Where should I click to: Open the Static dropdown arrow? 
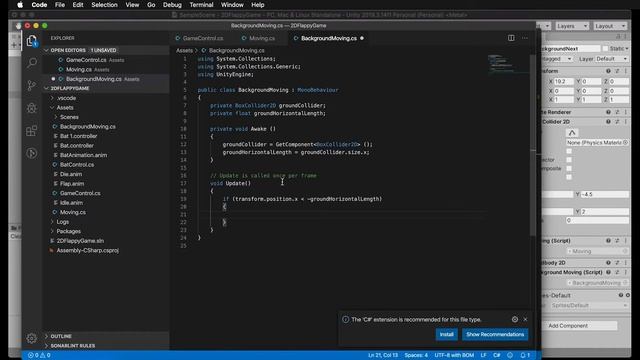coord(627,49)
